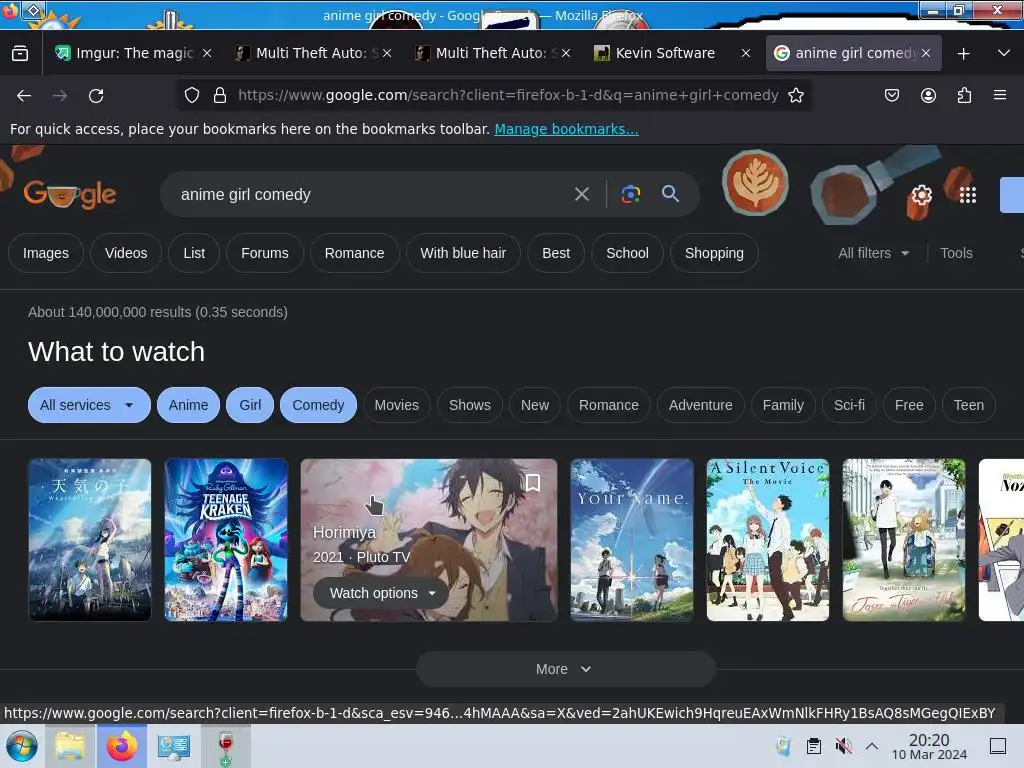This screenshot has width=1024, height=768.
Task: Enable the Movies filter chip
Action: (396, 405)
